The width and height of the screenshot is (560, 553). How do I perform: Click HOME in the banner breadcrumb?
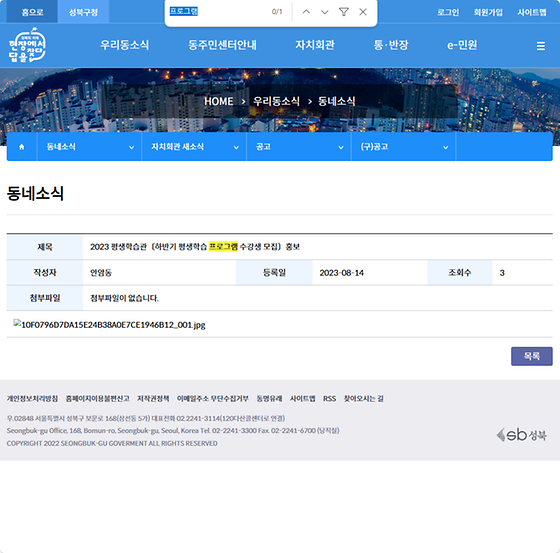pyautogui.click(x=219, y=101)
